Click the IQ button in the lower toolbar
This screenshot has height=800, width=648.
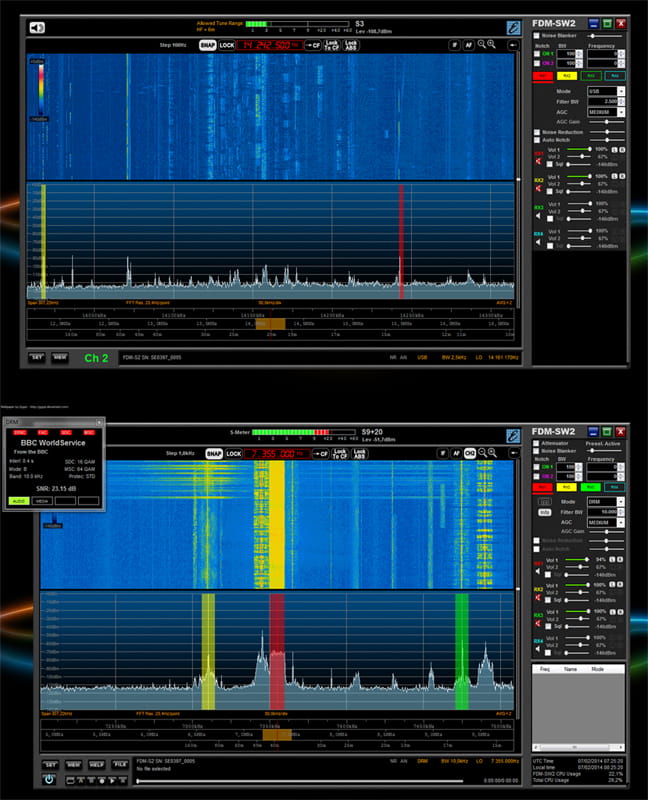tap(469, 453)
